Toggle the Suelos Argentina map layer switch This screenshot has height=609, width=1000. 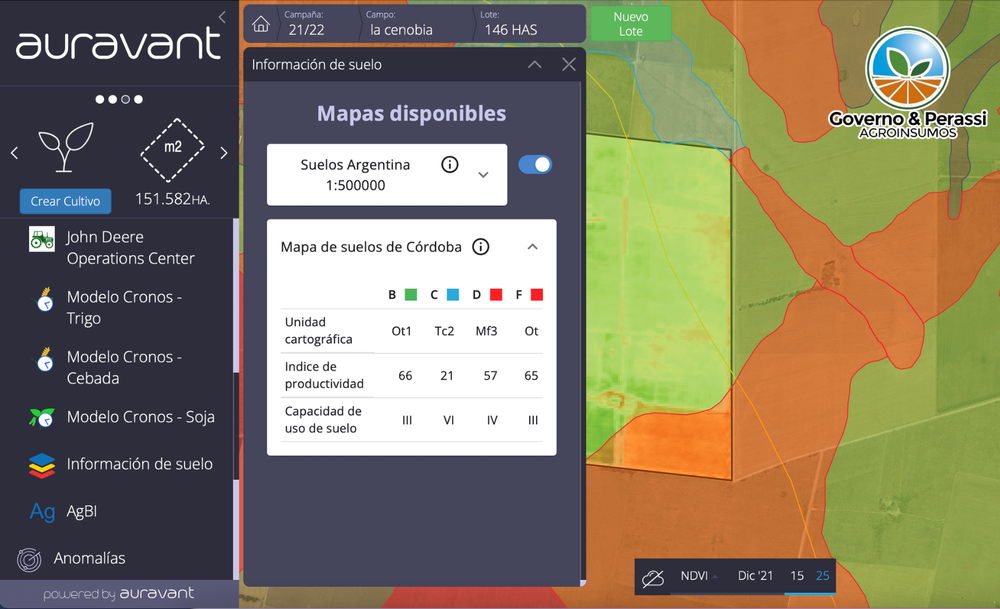pyautogui.click(x=535, y=165)
